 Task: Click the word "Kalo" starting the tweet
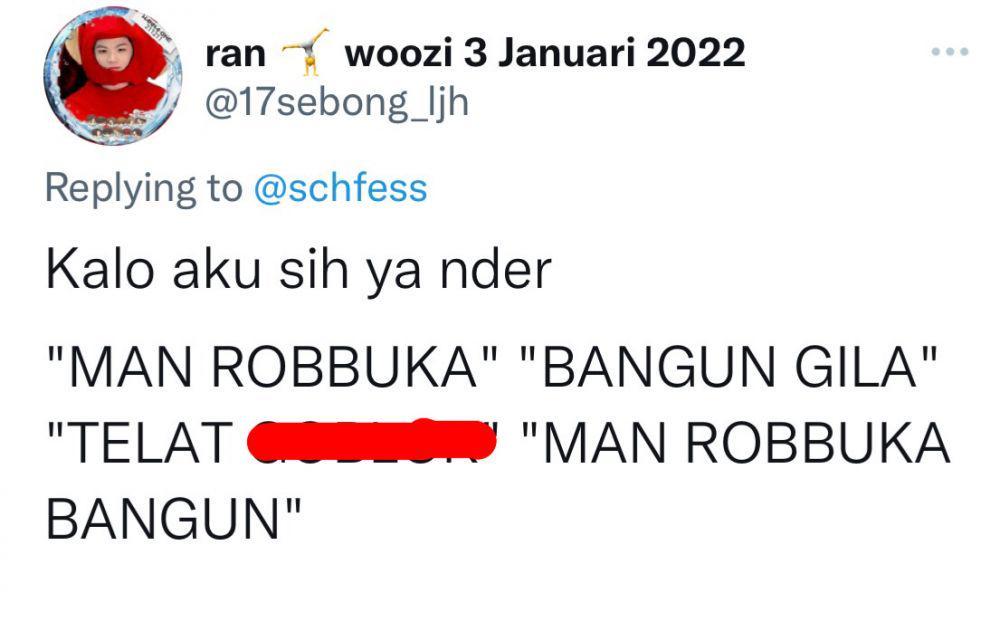coord(100,270)
